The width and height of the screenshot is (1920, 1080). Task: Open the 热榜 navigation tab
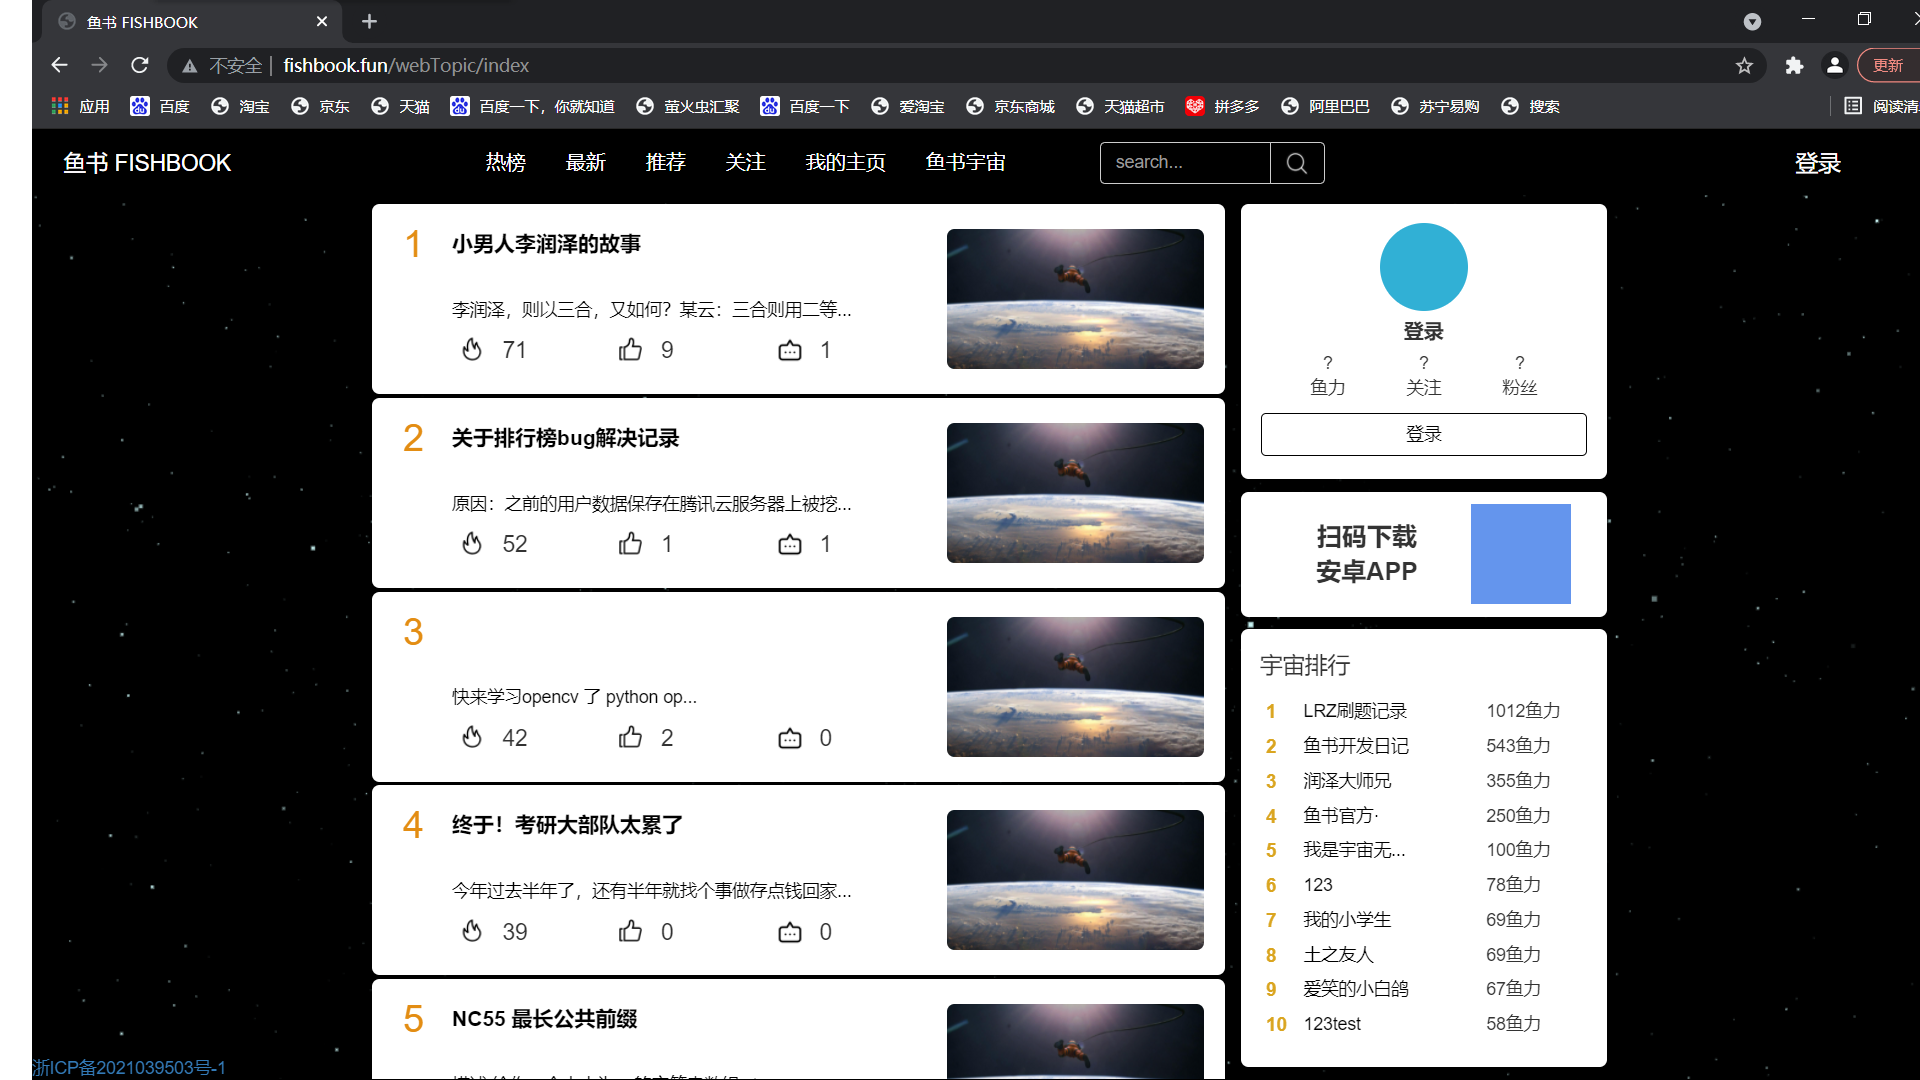click(505, 162)
